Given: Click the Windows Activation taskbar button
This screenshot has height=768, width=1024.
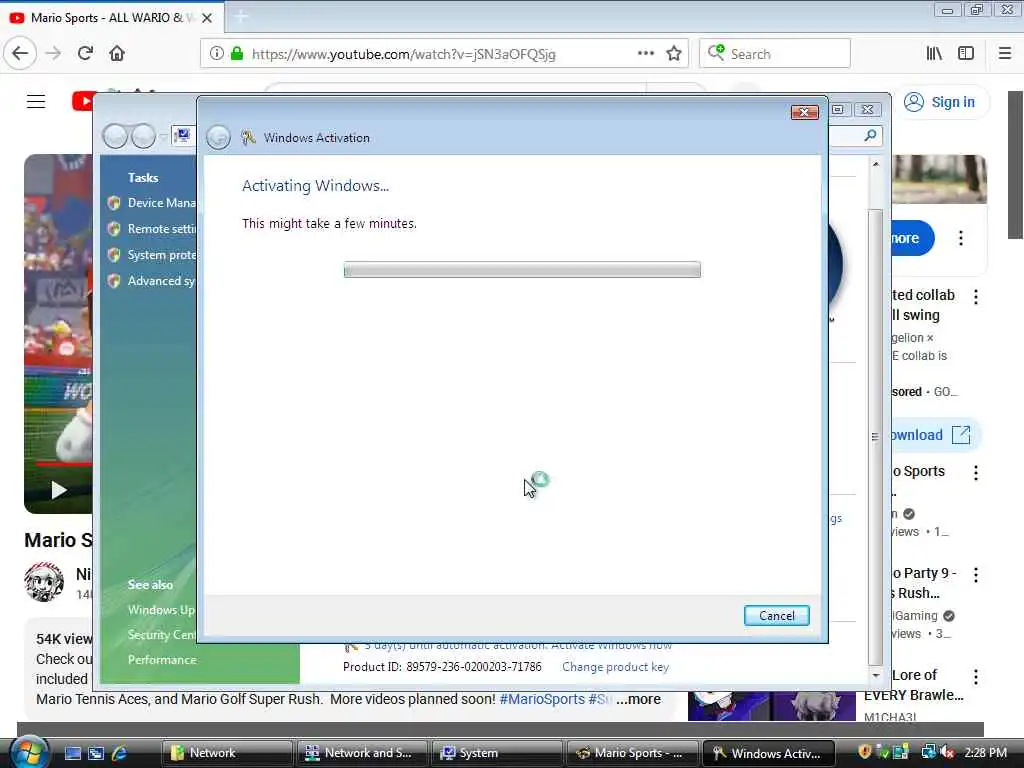Looking at the screenshot, I should 769,753.
